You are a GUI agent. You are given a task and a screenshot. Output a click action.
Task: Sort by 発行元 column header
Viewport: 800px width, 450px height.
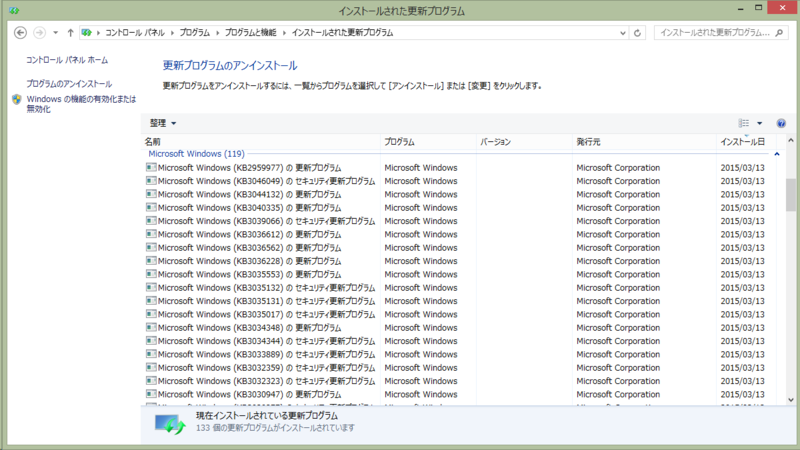pos(644,141)
